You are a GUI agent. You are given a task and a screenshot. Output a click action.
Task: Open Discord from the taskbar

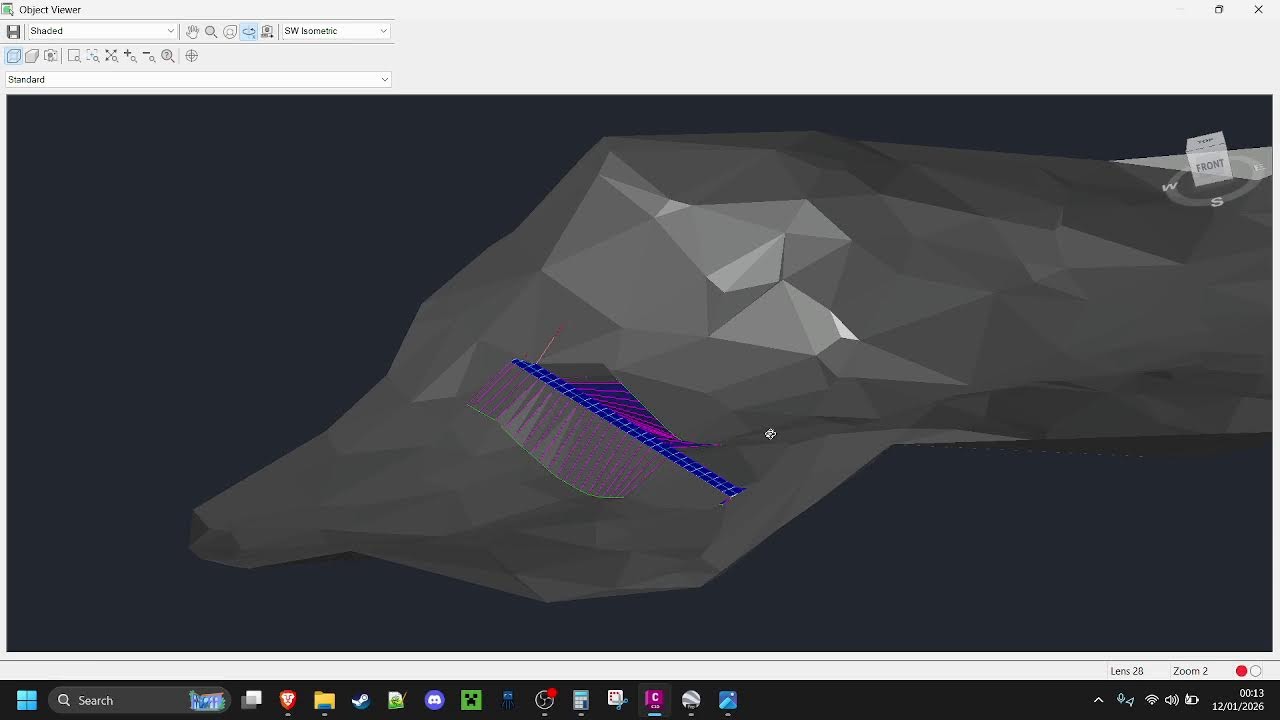(434, 700)
